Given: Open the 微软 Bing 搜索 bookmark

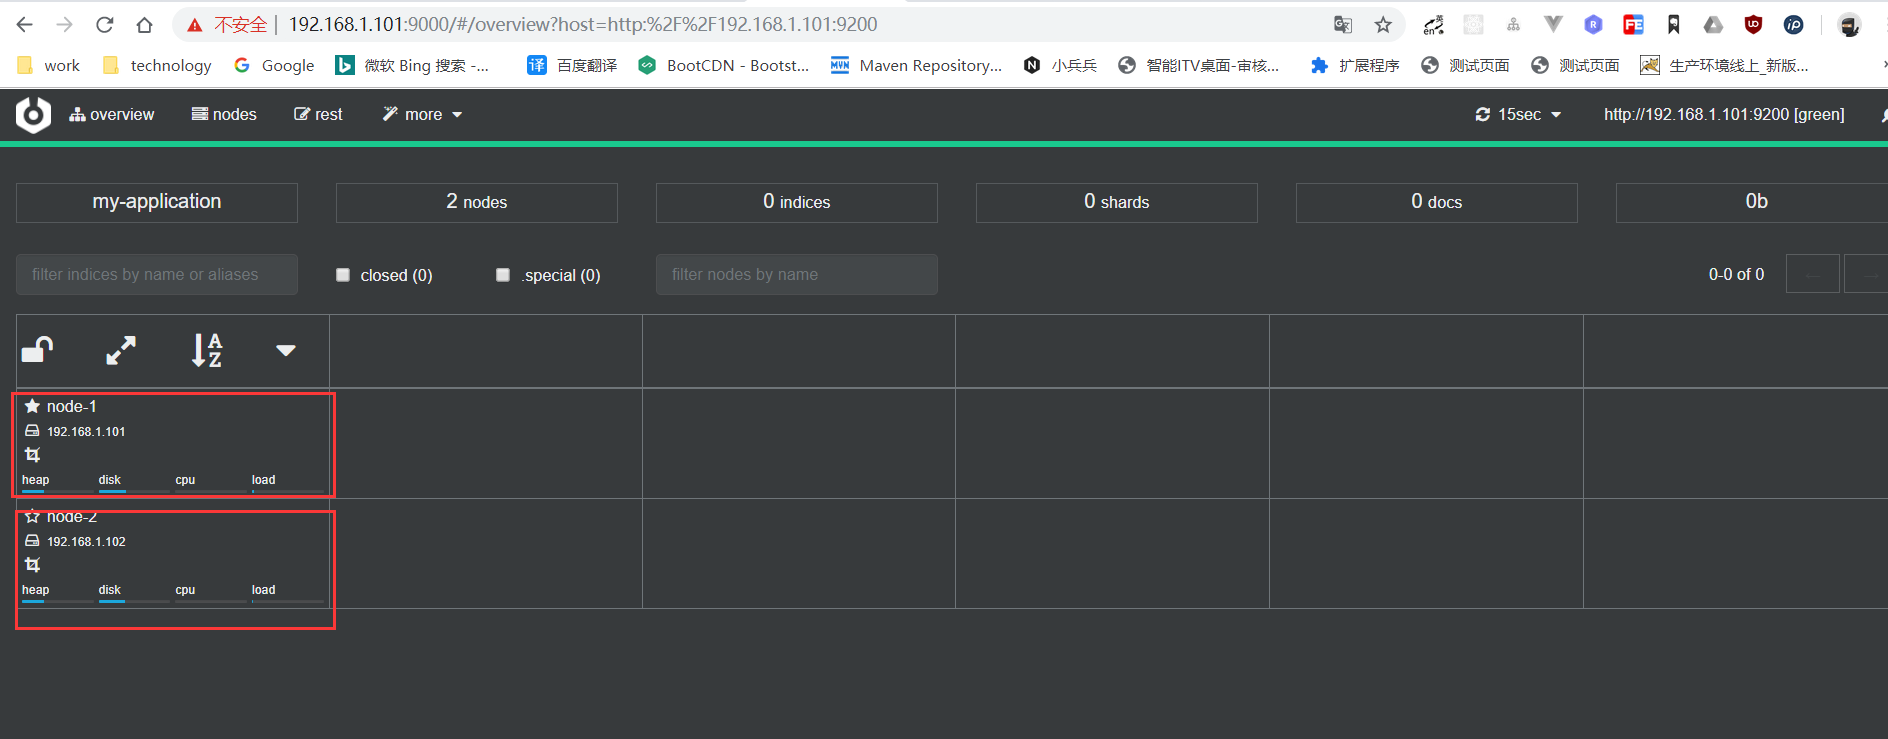Looking at the screenshot, I should pyautogui.click(x=412, y=66).
